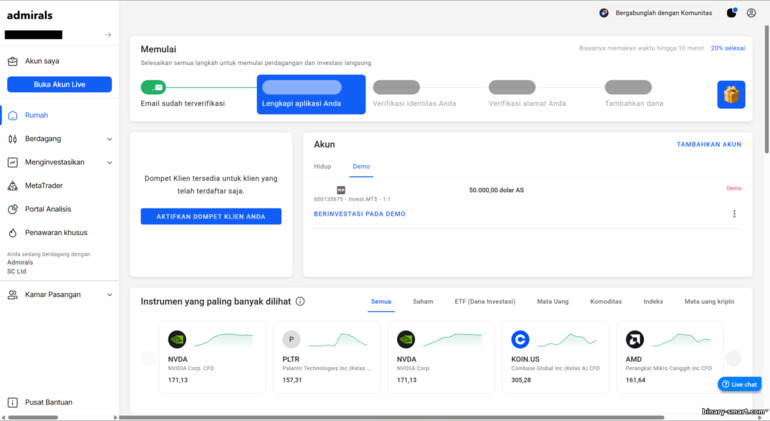The width and height of the screenshot is (770, 421).
Task: Click the Buka Akun Live button
Action: 59,85
